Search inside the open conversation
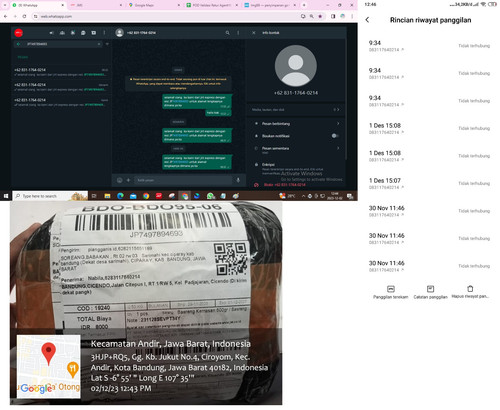The height and width of the screenshot is (410, 500). [228, 33]
